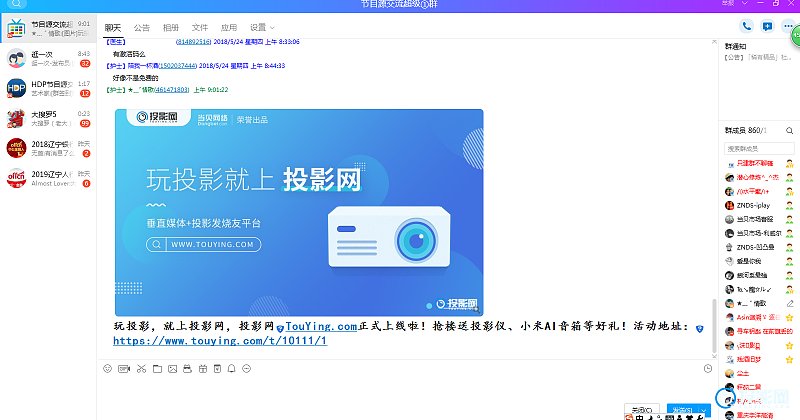Open the more options ellipsis in header

point(788,26)
